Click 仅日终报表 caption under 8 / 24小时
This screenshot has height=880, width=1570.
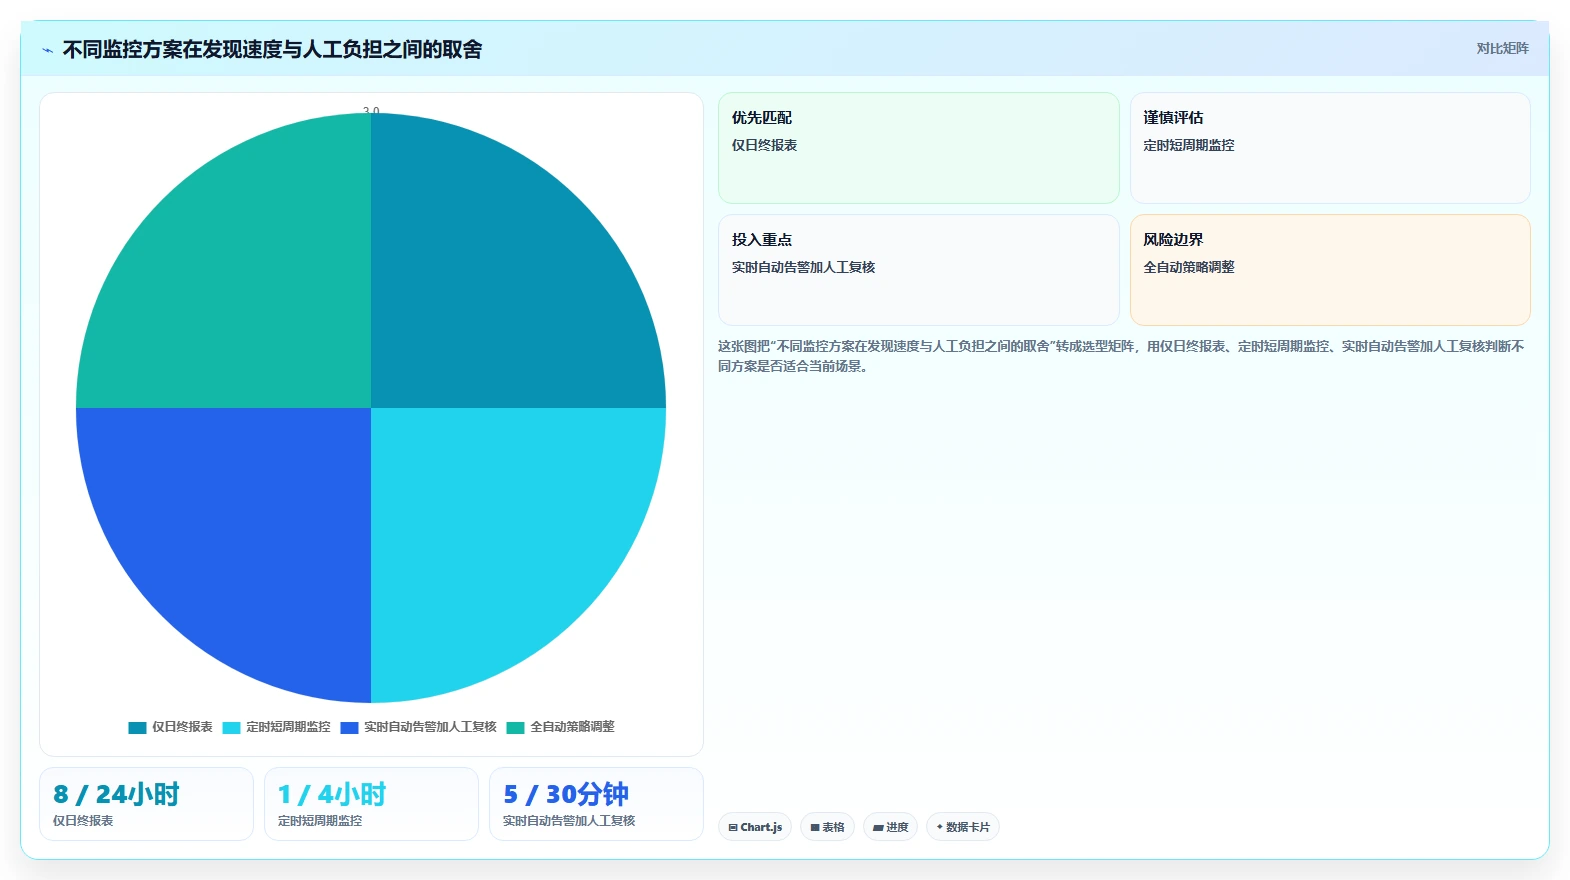[x=83, y=821]
